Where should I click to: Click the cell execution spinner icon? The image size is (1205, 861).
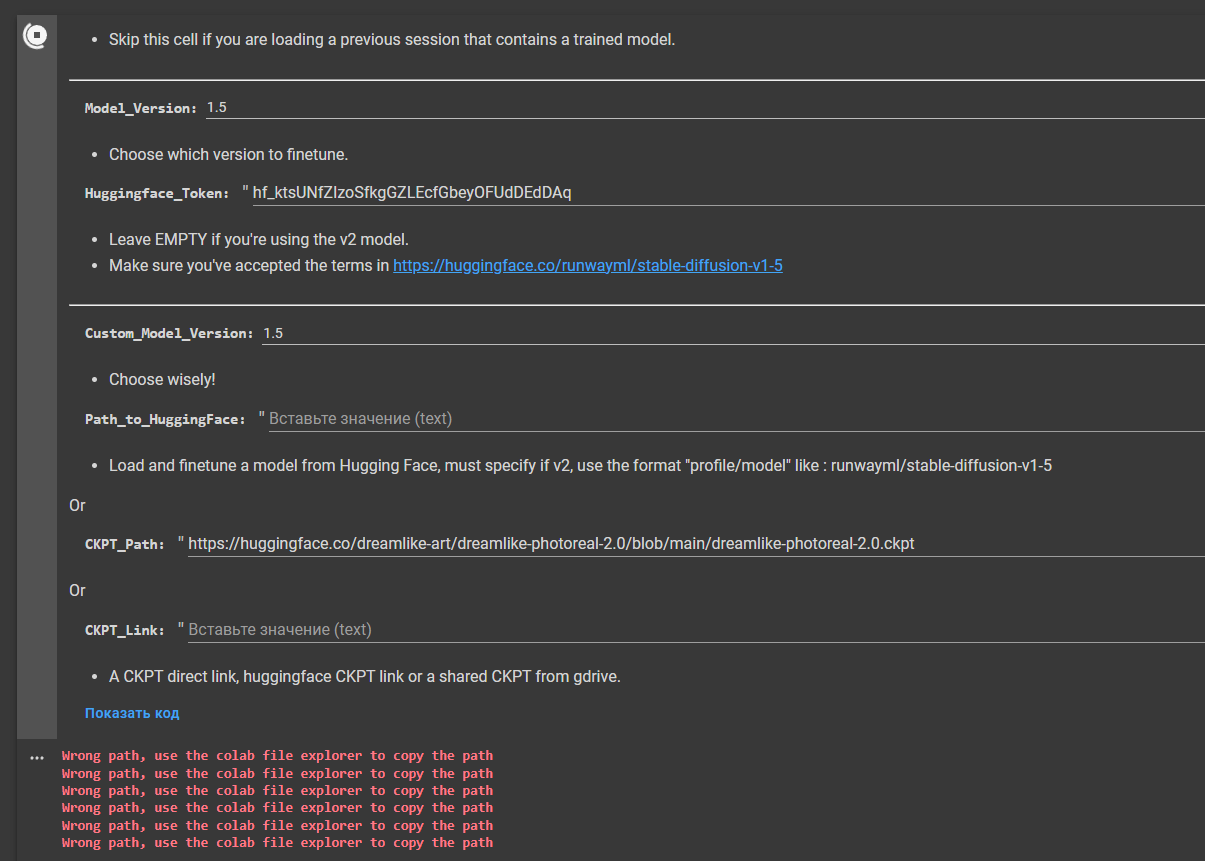pyautogui.click(x=36, y=35)
